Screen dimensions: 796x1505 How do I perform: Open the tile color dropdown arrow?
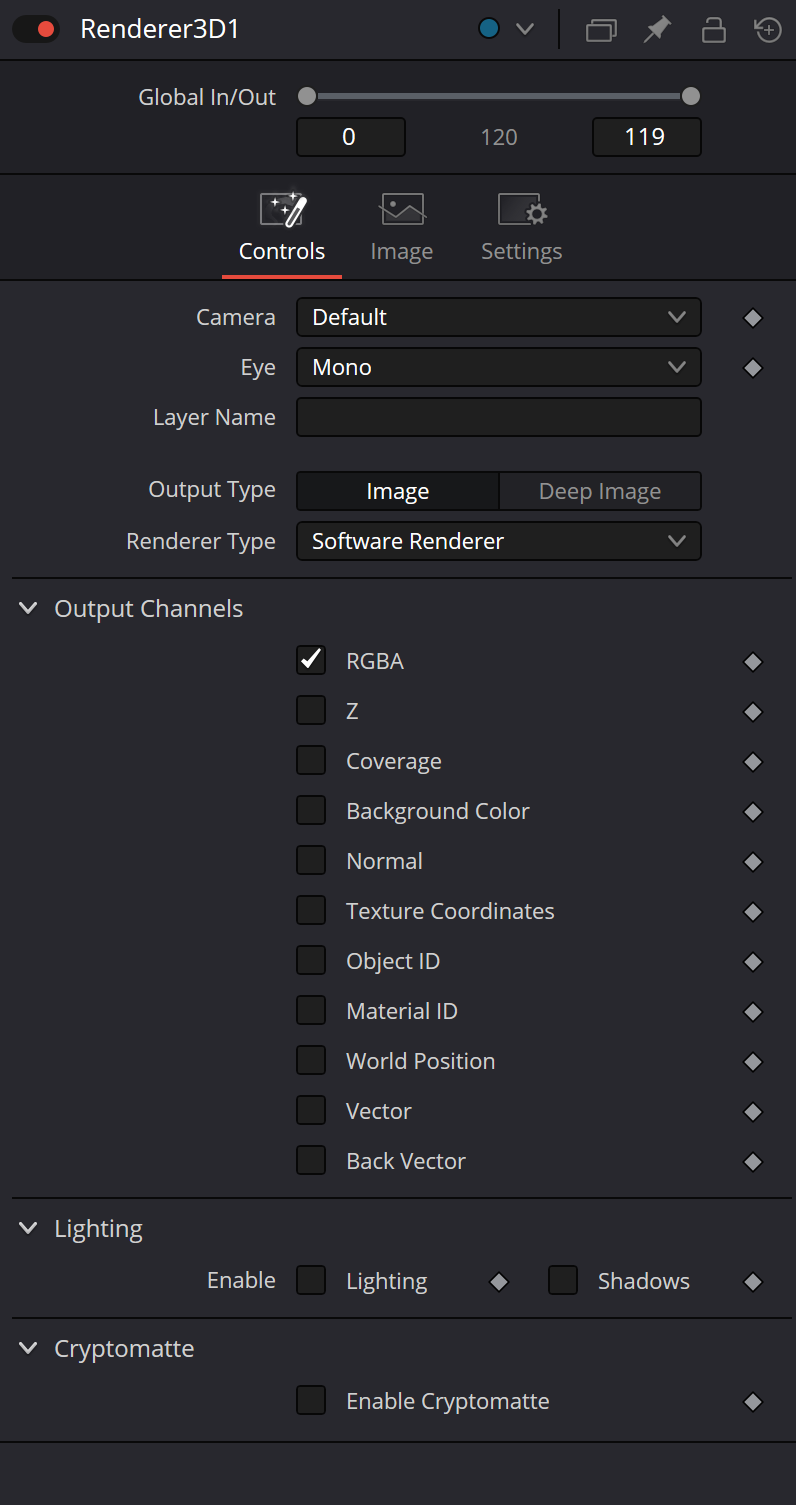click(525, 29)
